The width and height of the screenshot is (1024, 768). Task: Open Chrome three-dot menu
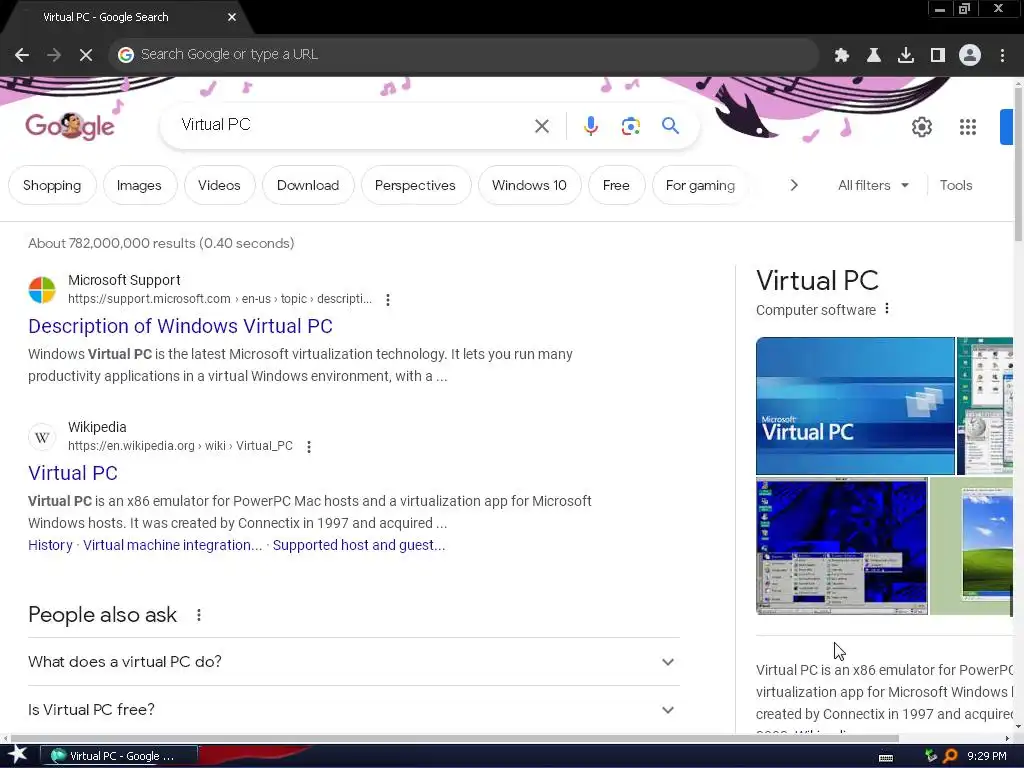(x=1002, y=55)
